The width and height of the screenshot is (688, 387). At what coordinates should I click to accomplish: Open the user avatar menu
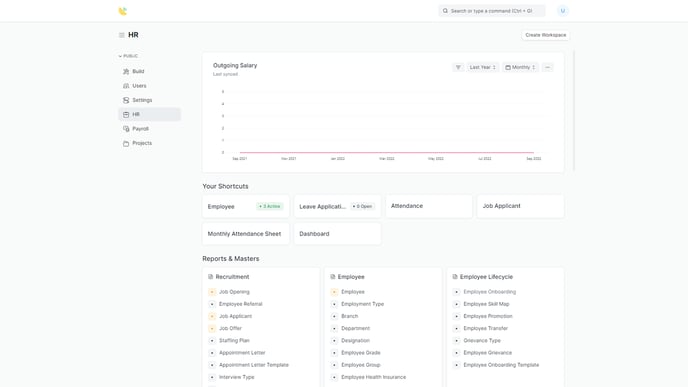563,11
